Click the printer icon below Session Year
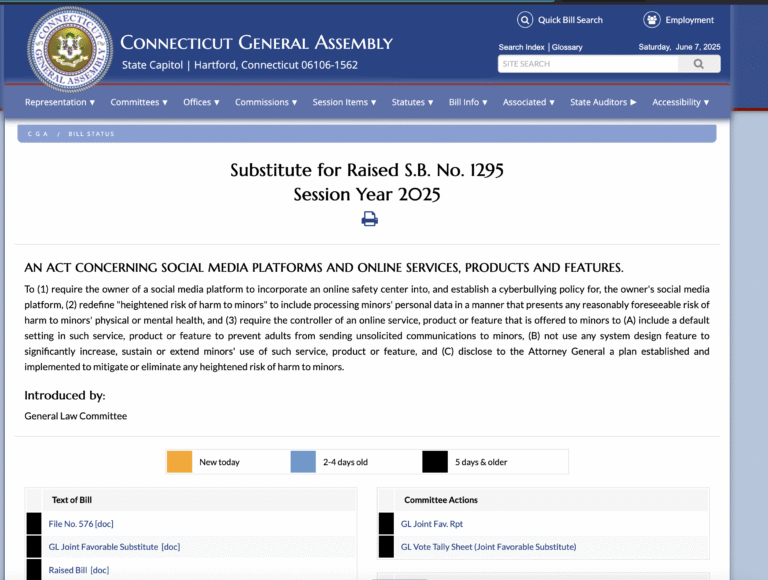Screen dimensions: 768x580 tap(370, 218)
